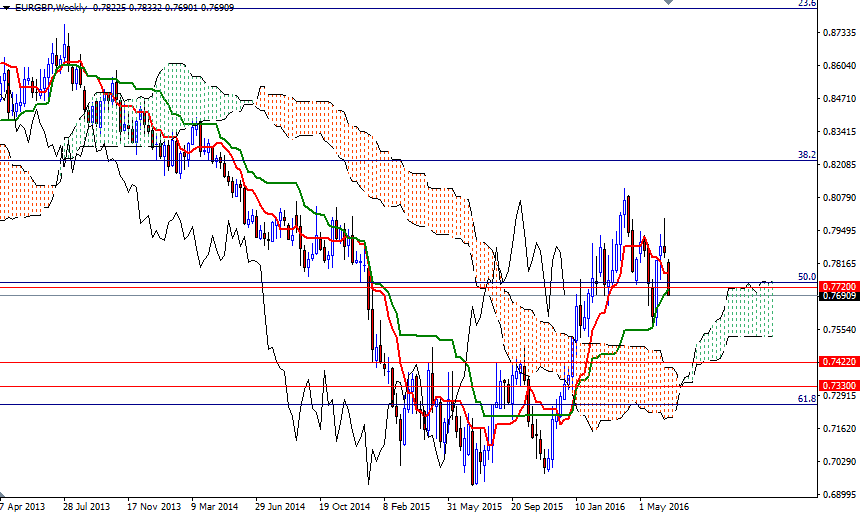The image size is (863, 515).
Task: Click the 1 May 2016 date label
Action: [x=663, y=506]
